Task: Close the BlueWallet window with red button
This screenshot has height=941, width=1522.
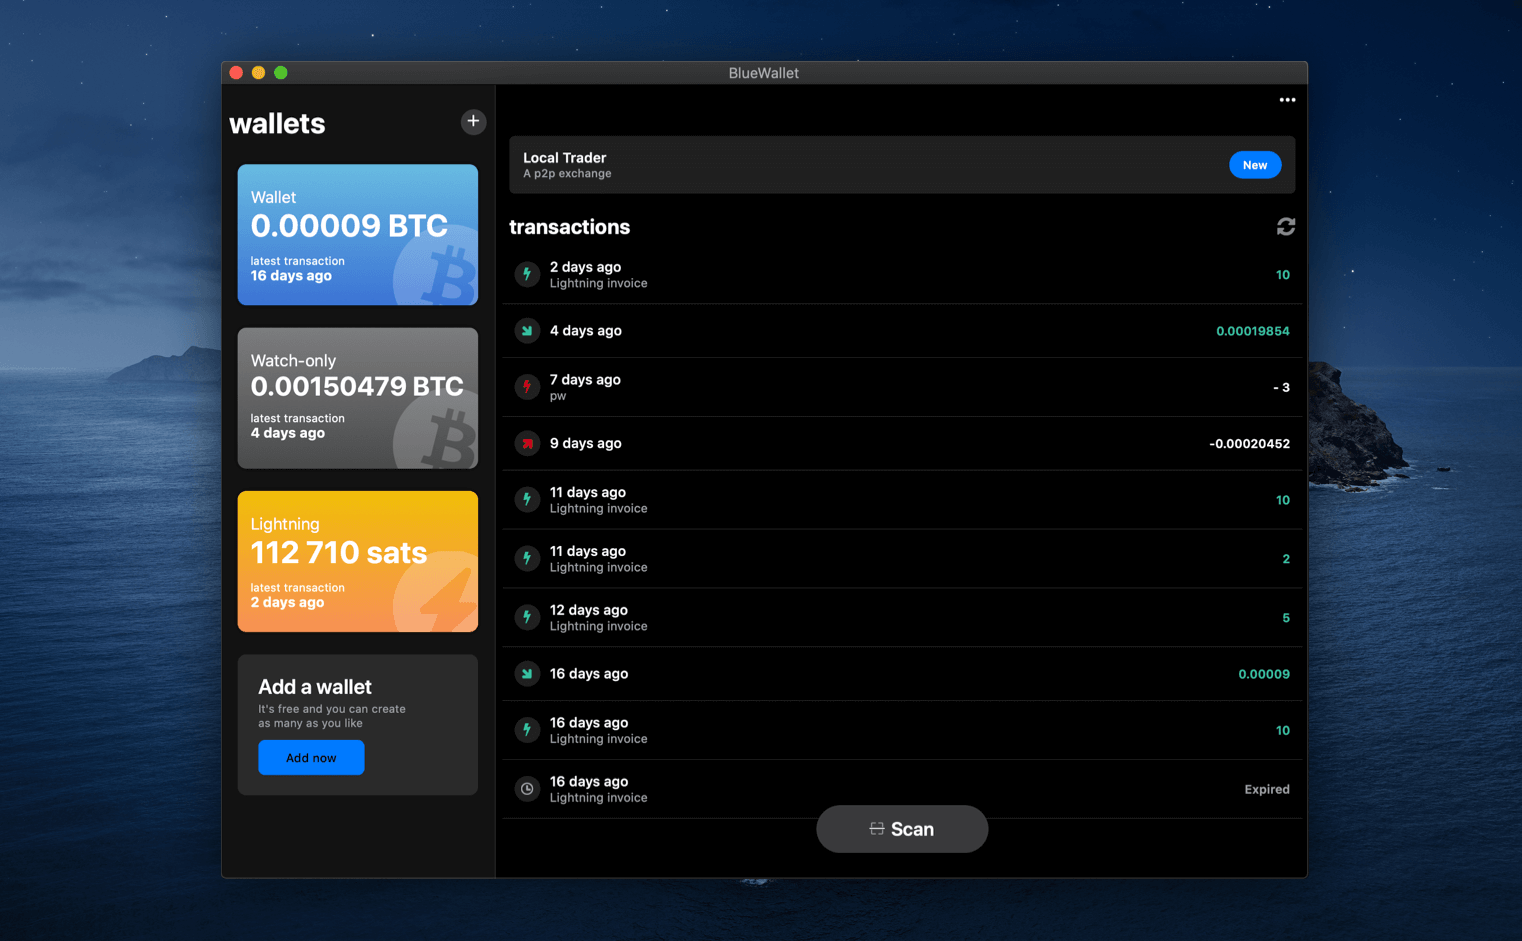Action: click(x=236, y=72)
